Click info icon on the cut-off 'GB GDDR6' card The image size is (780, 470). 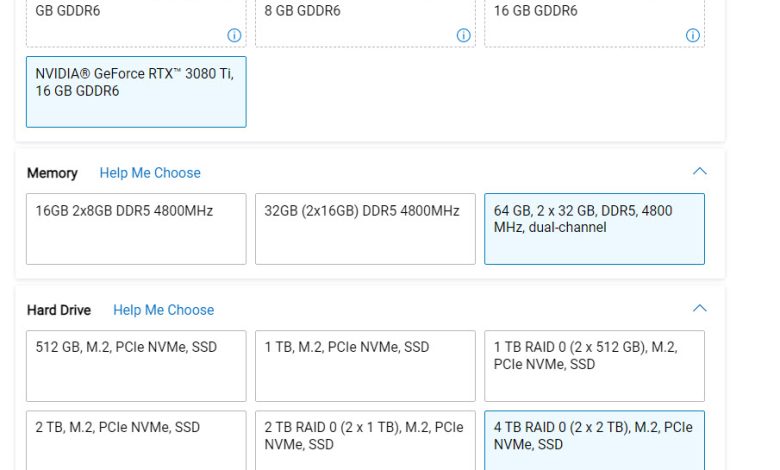pos(234,35)
